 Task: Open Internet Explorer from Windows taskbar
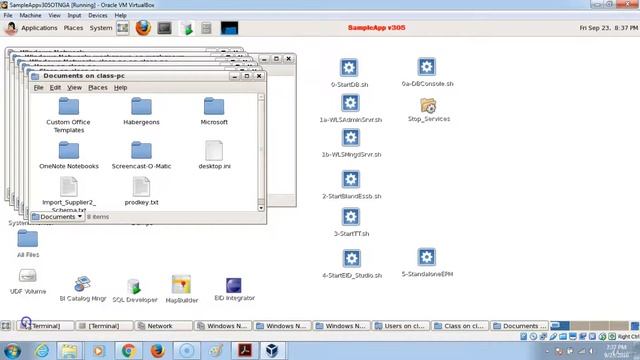click(x=42, y=351)
